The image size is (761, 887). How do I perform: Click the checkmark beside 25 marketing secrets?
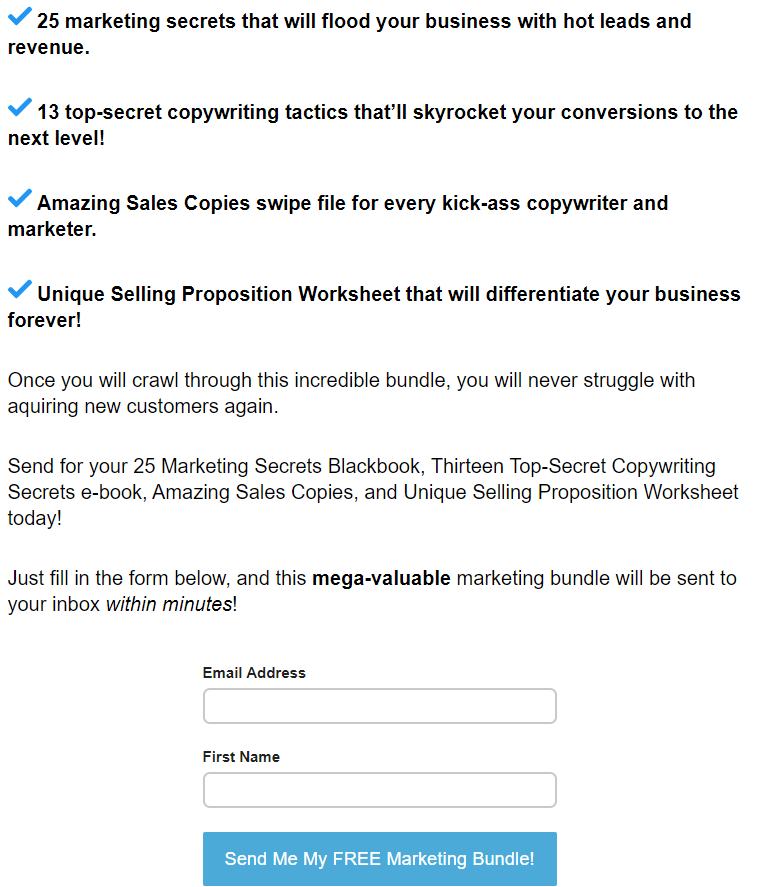[19, 17]
